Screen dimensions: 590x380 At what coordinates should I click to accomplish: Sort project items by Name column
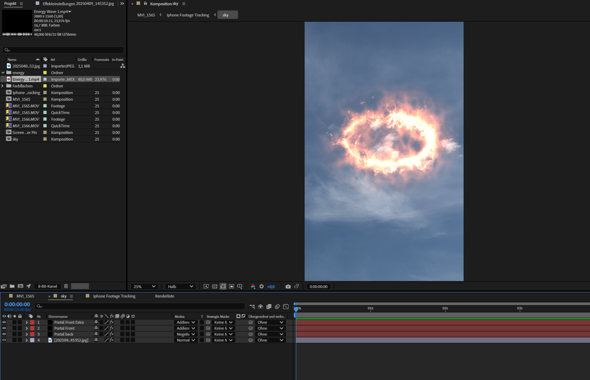[12, 59]
